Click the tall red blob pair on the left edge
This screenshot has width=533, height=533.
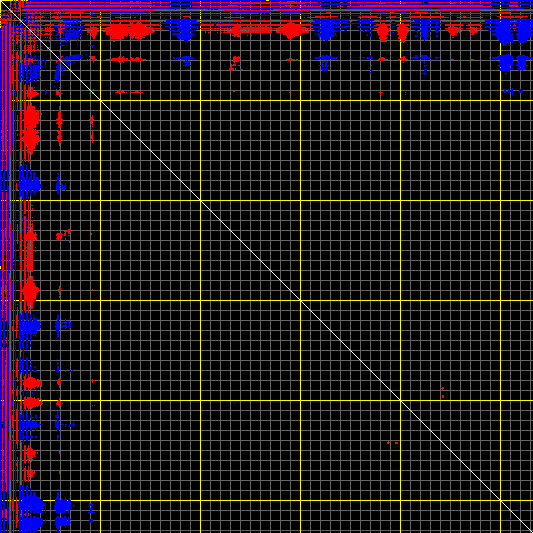(x=31, y=129)
